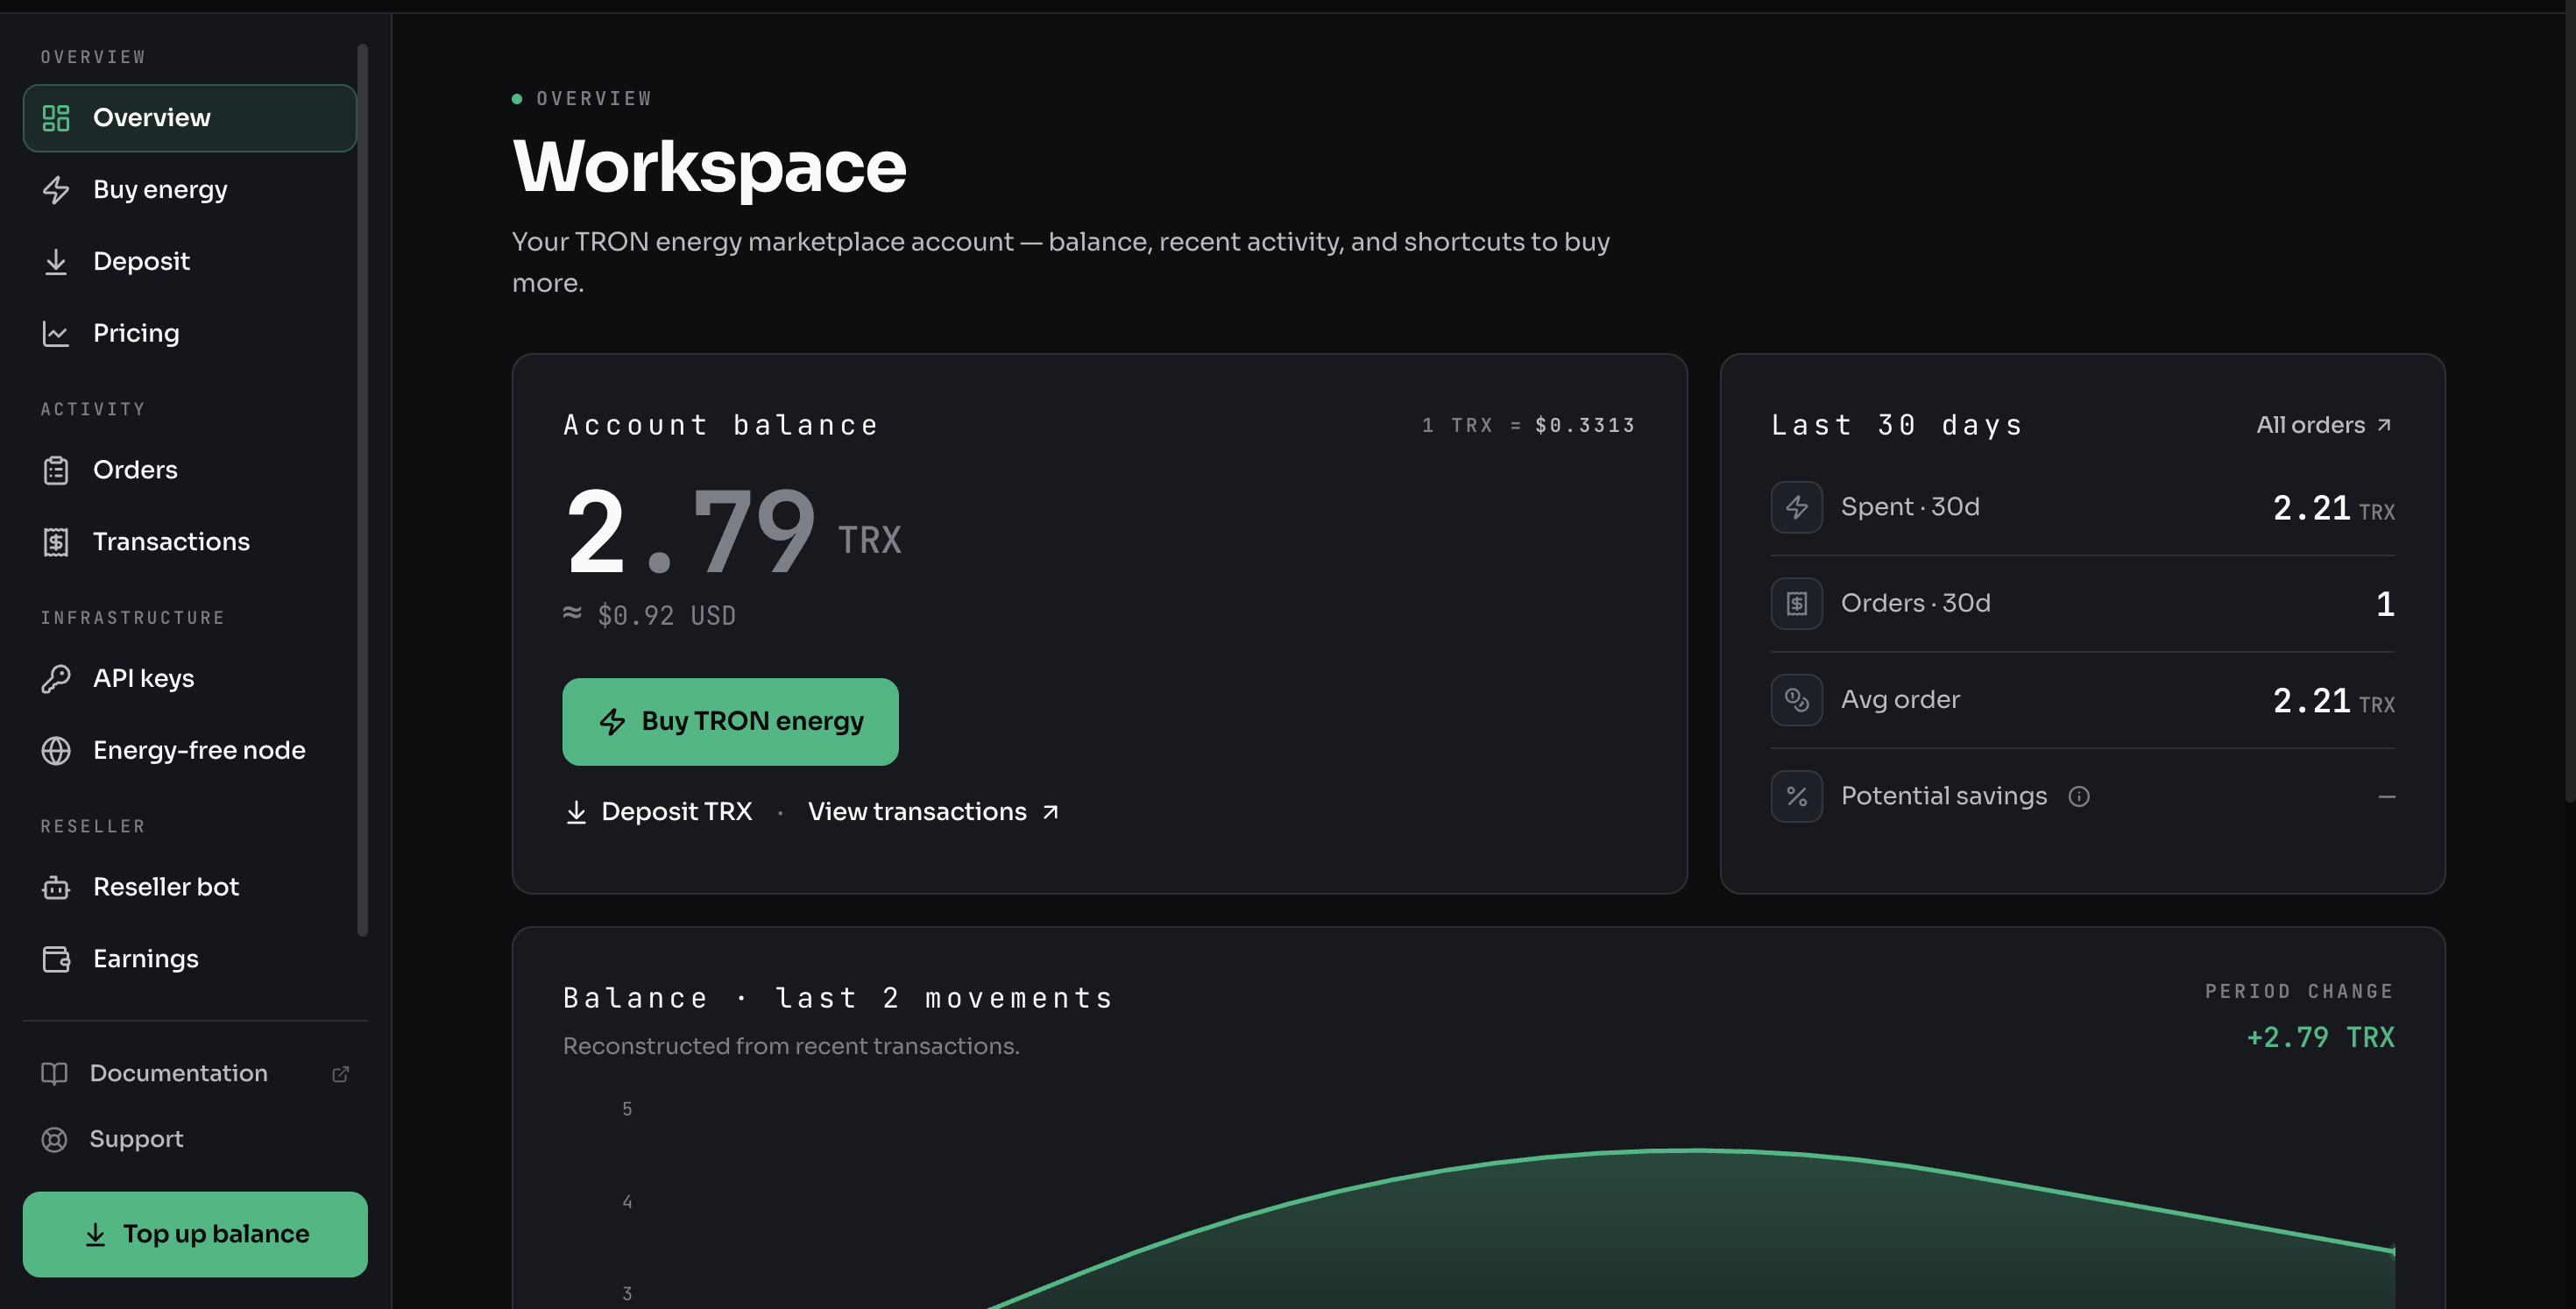Click the Support lifebuoy icon
This screenshot has width=2576, height=1309.
[54, 1139]
